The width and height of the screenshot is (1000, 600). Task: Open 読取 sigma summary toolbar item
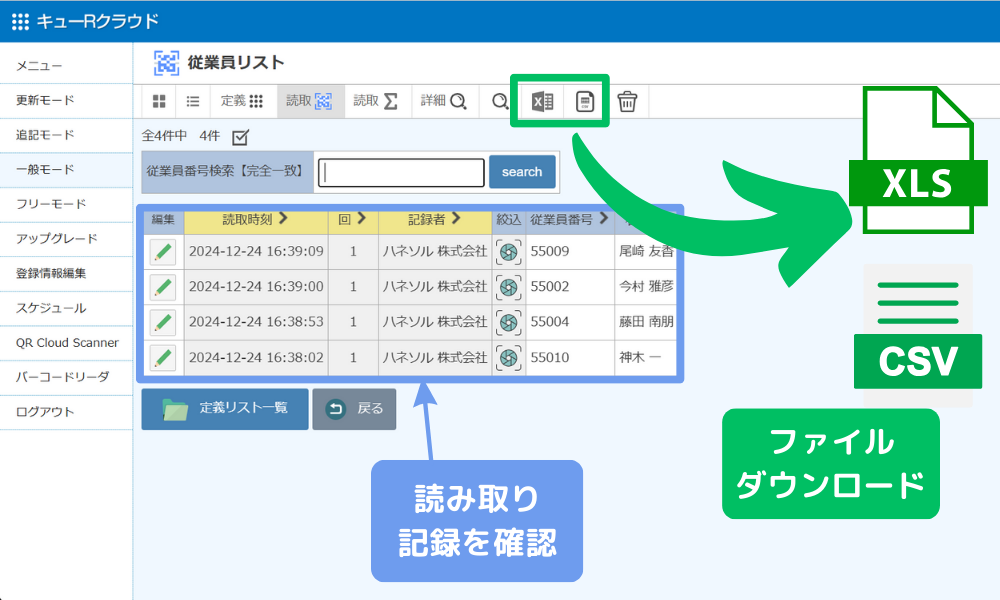point(377,101)
